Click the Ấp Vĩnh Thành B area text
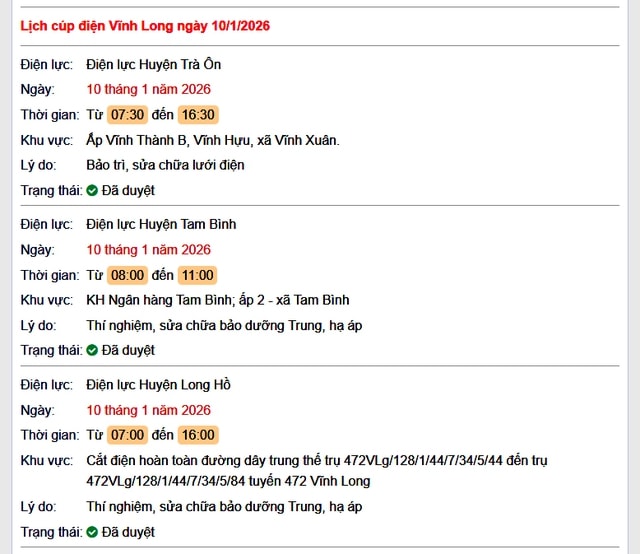Screen dimensions: 640x554 tap(213, 140)
